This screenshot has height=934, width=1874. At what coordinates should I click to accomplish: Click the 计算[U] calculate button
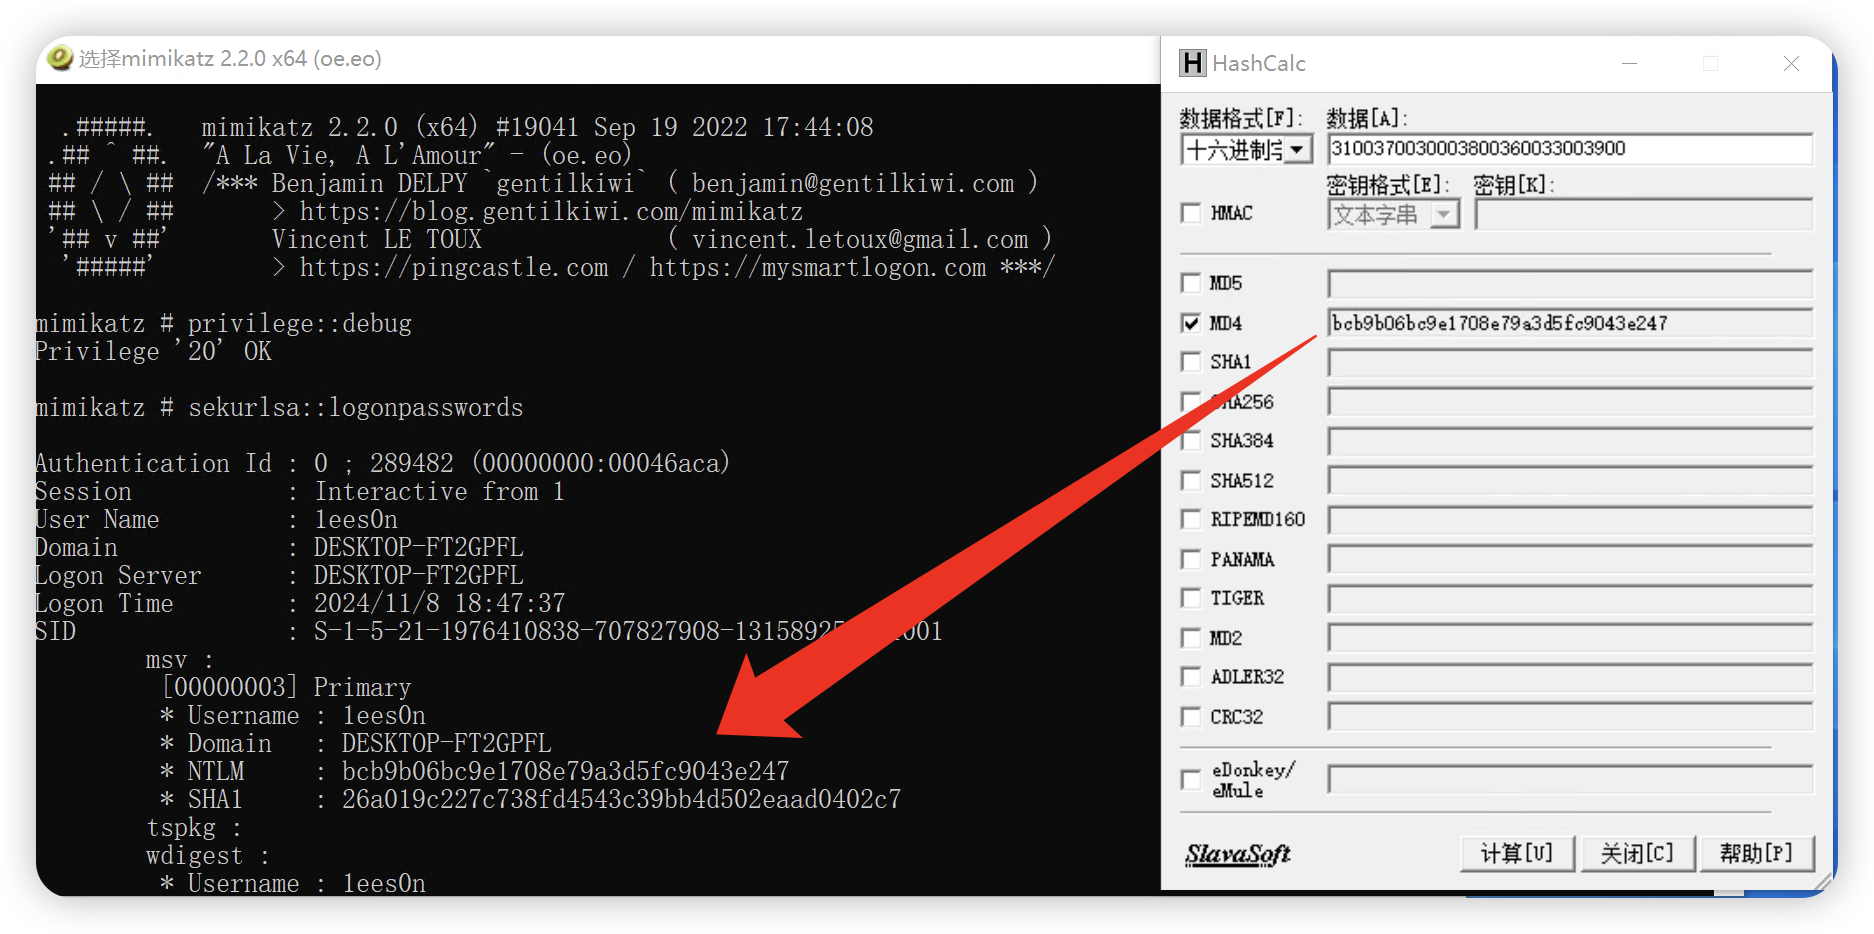(x=1517, y=853)
